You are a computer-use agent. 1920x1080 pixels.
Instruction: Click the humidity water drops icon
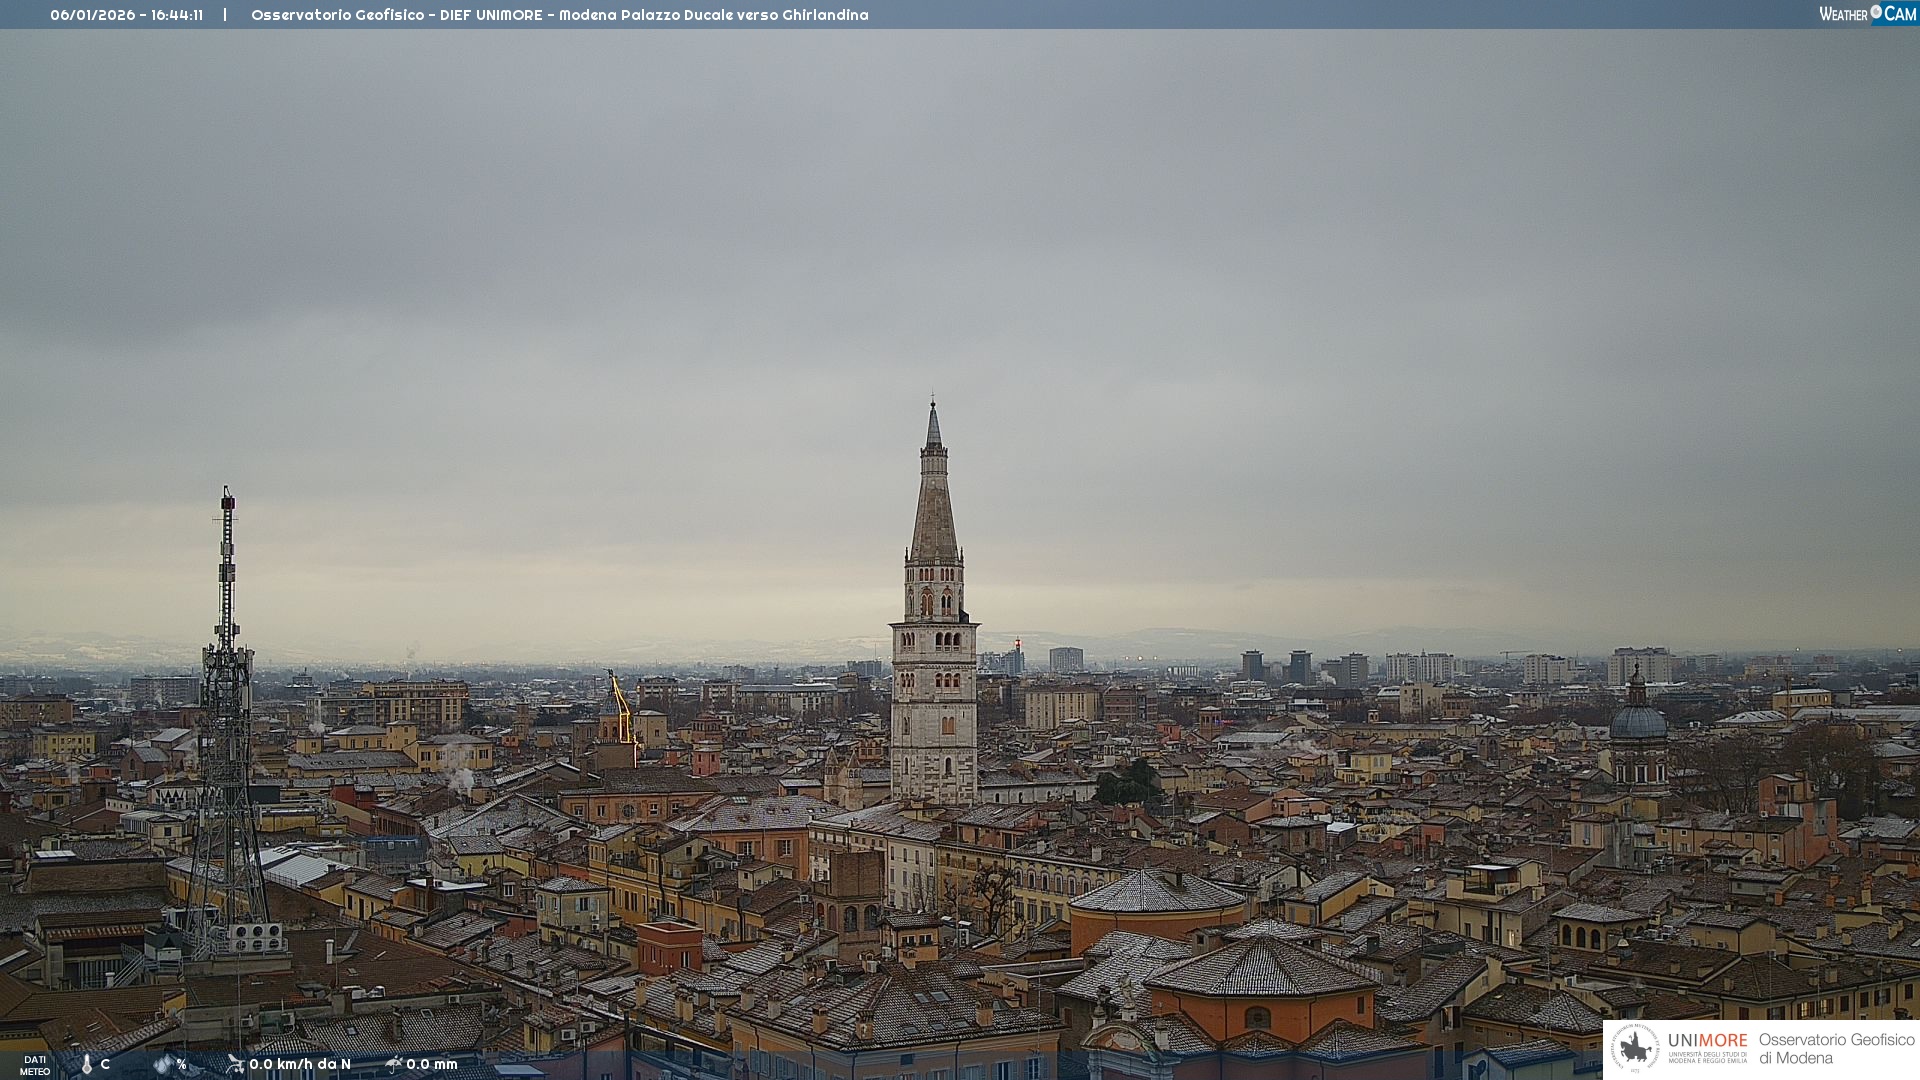(x=163, y=1064)
